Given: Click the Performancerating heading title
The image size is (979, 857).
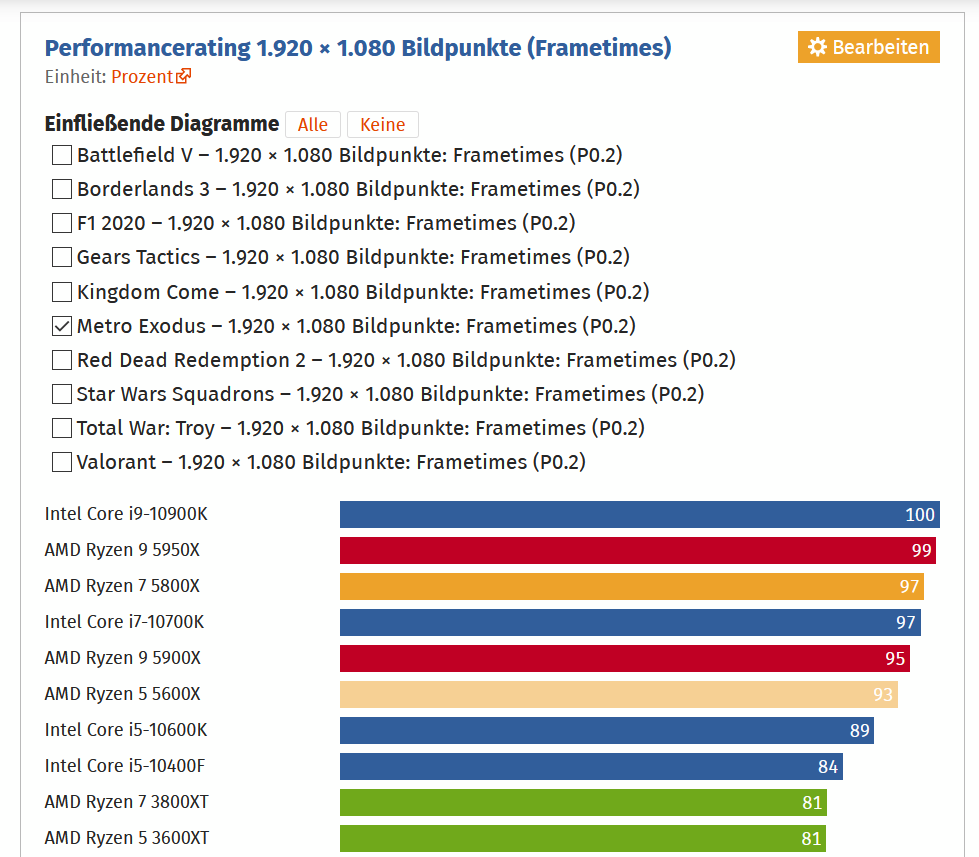Looking at the screenshot, I should tap(358, 48).
